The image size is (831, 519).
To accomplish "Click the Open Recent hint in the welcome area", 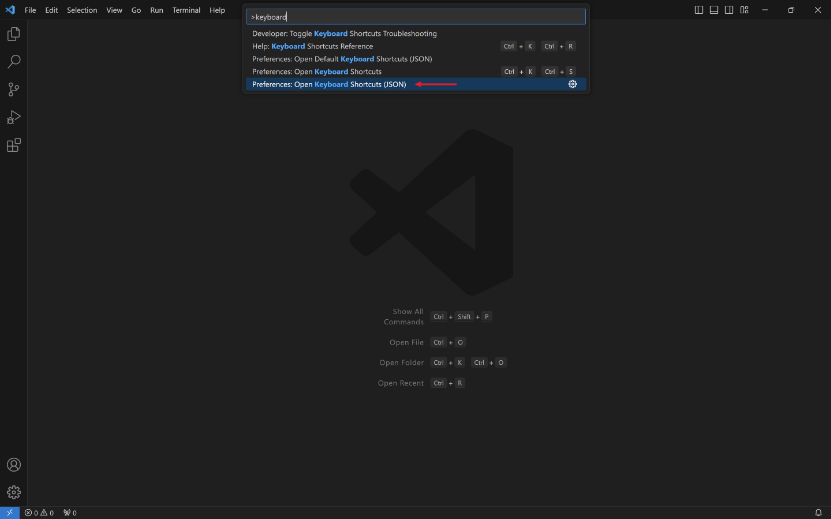I will (x=401, y=383).
